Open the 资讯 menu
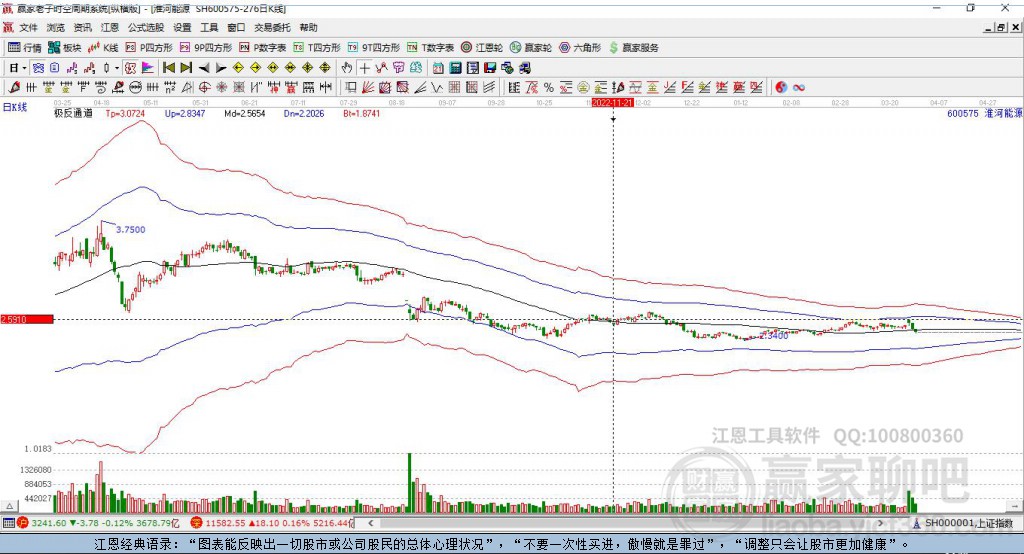 coord(82,27)
